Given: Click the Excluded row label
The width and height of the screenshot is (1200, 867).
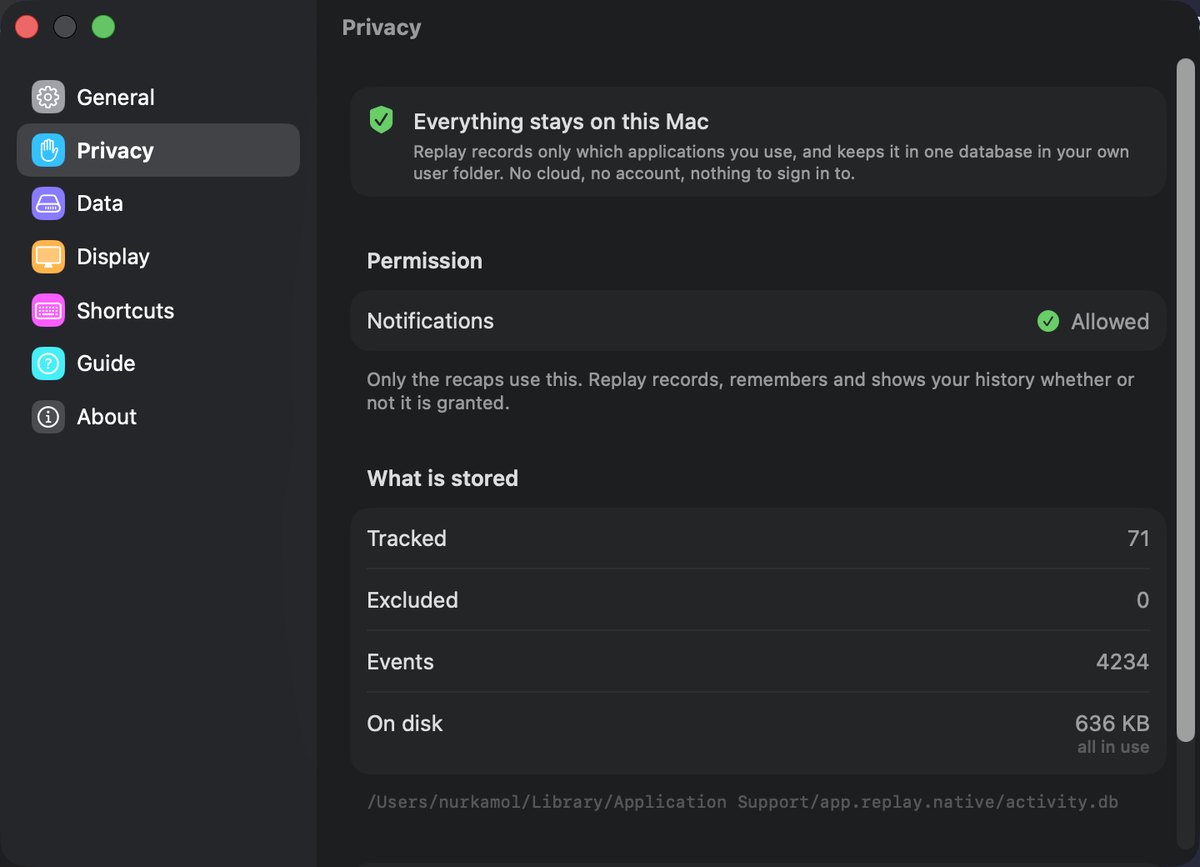Looking at the screenshot, I should 412,600.
